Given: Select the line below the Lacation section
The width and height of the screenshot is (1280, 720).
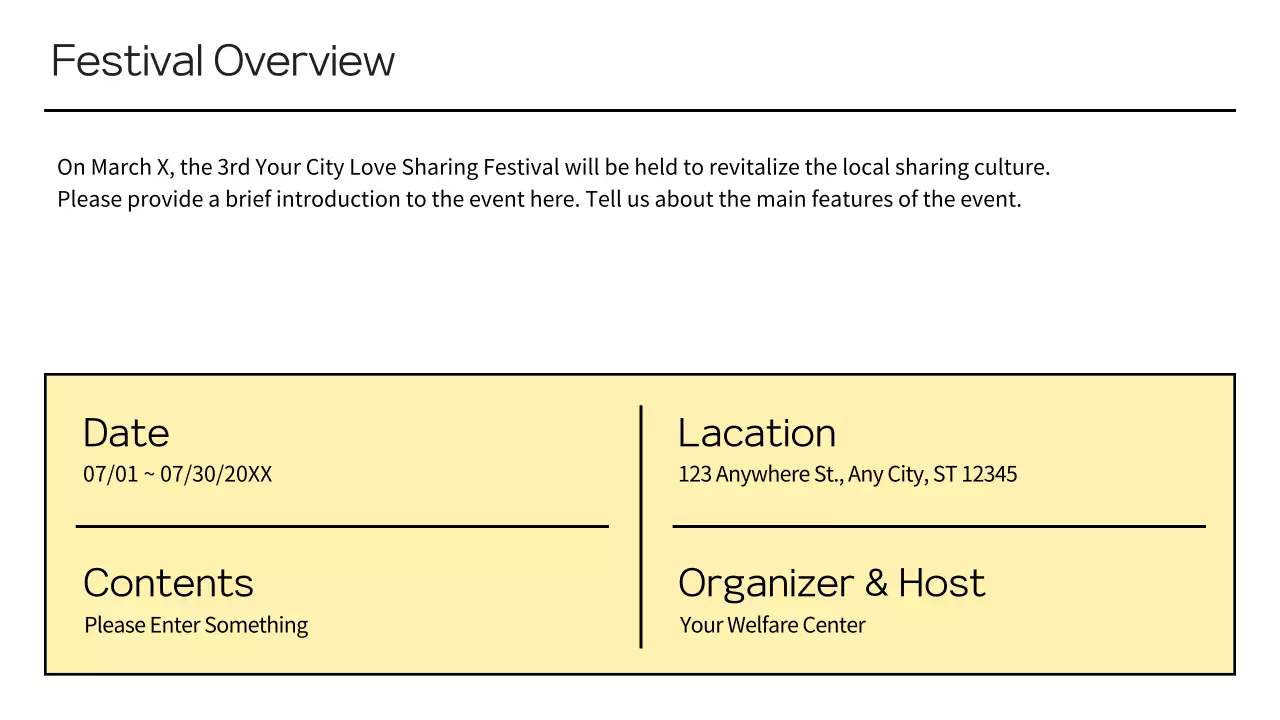Looking at the screenshot, I should pos(938,525).
